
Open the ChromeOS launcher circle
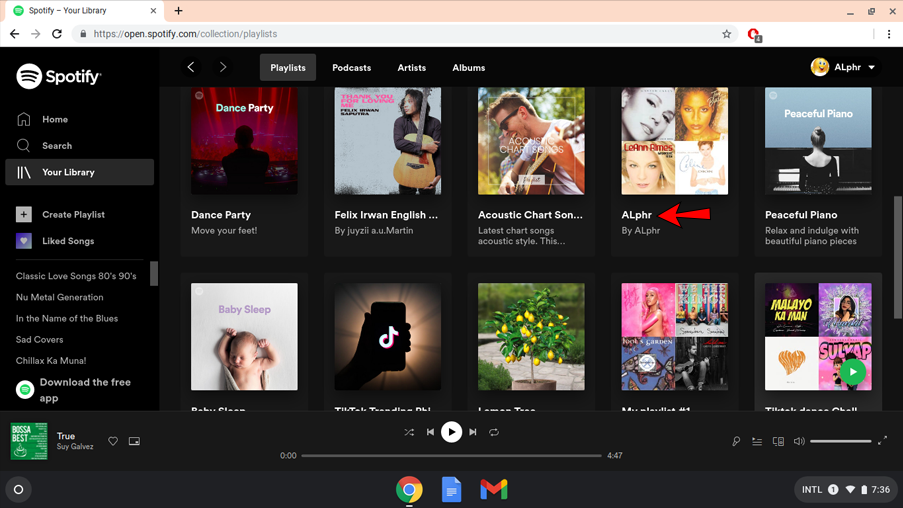pyautogui.click(x=18, y=490)
